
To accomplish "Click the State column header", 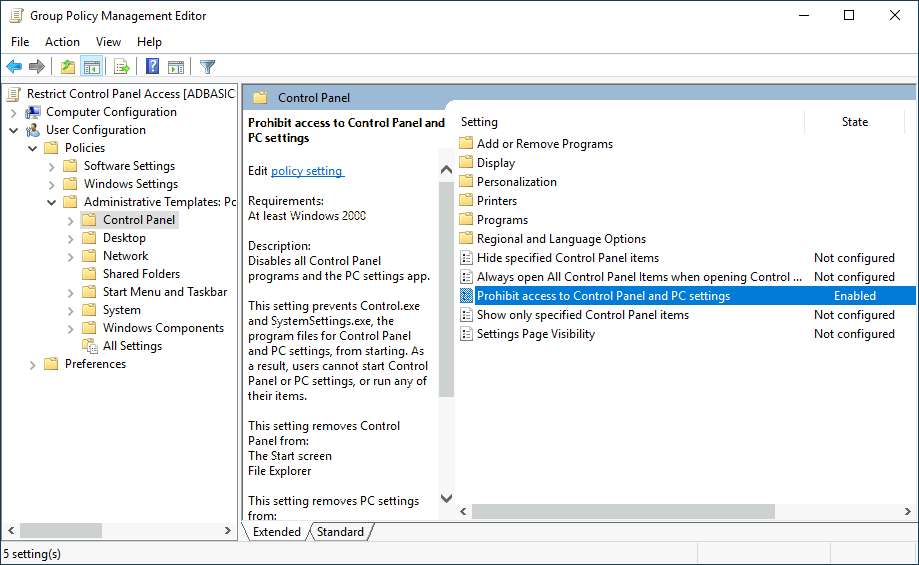I will coord(854,122).
